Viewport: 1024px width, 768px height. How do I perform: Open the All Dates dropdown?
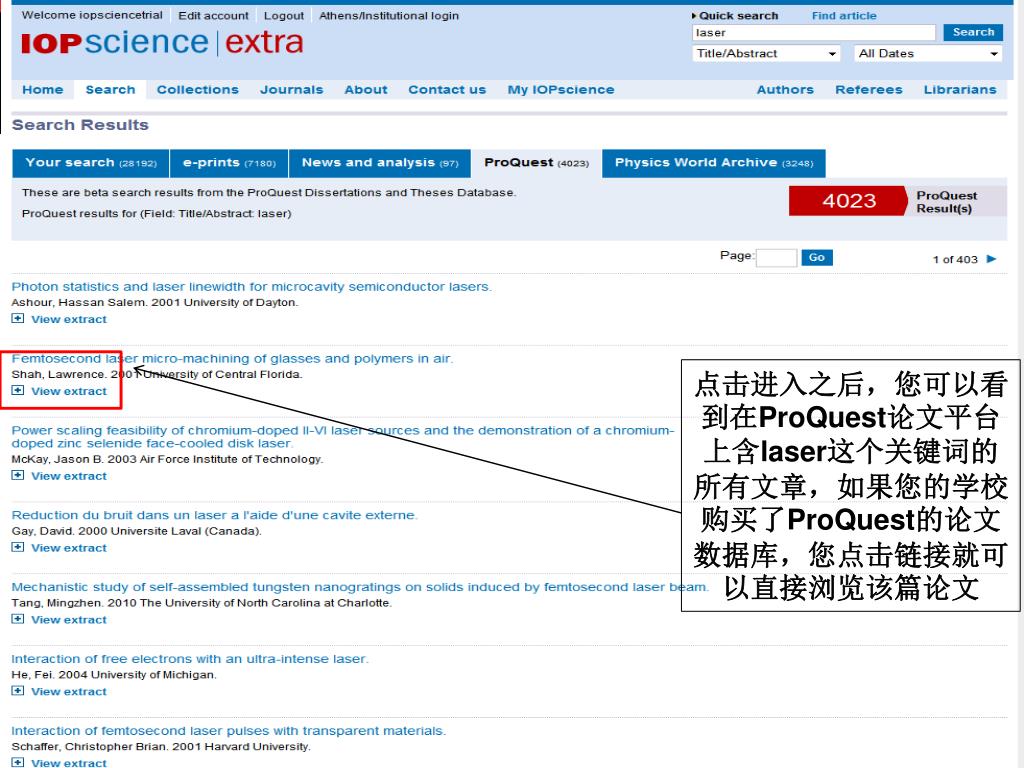click(928, 54)
